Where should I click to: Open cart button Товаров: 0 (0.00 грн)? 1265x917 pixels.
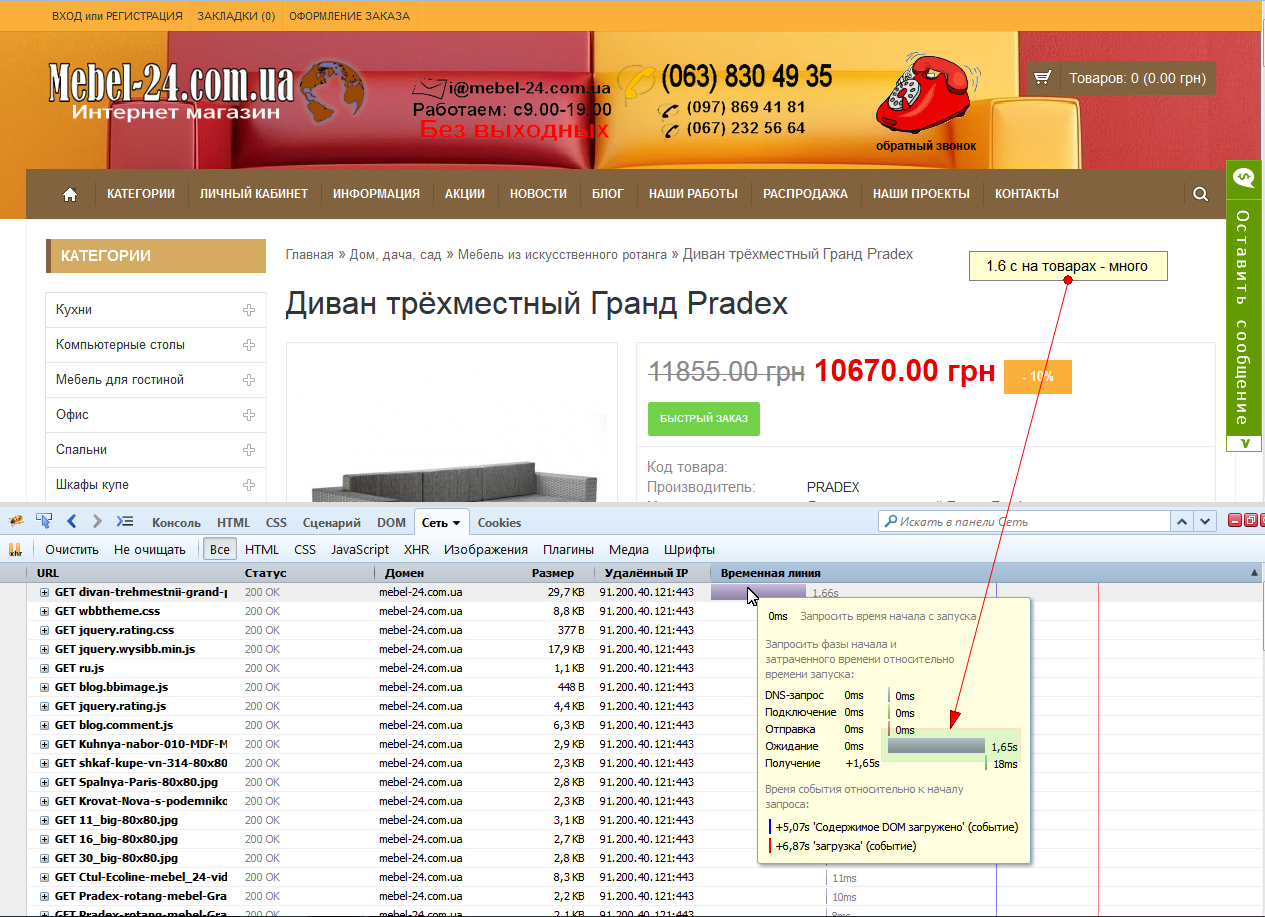point(1122,78)
